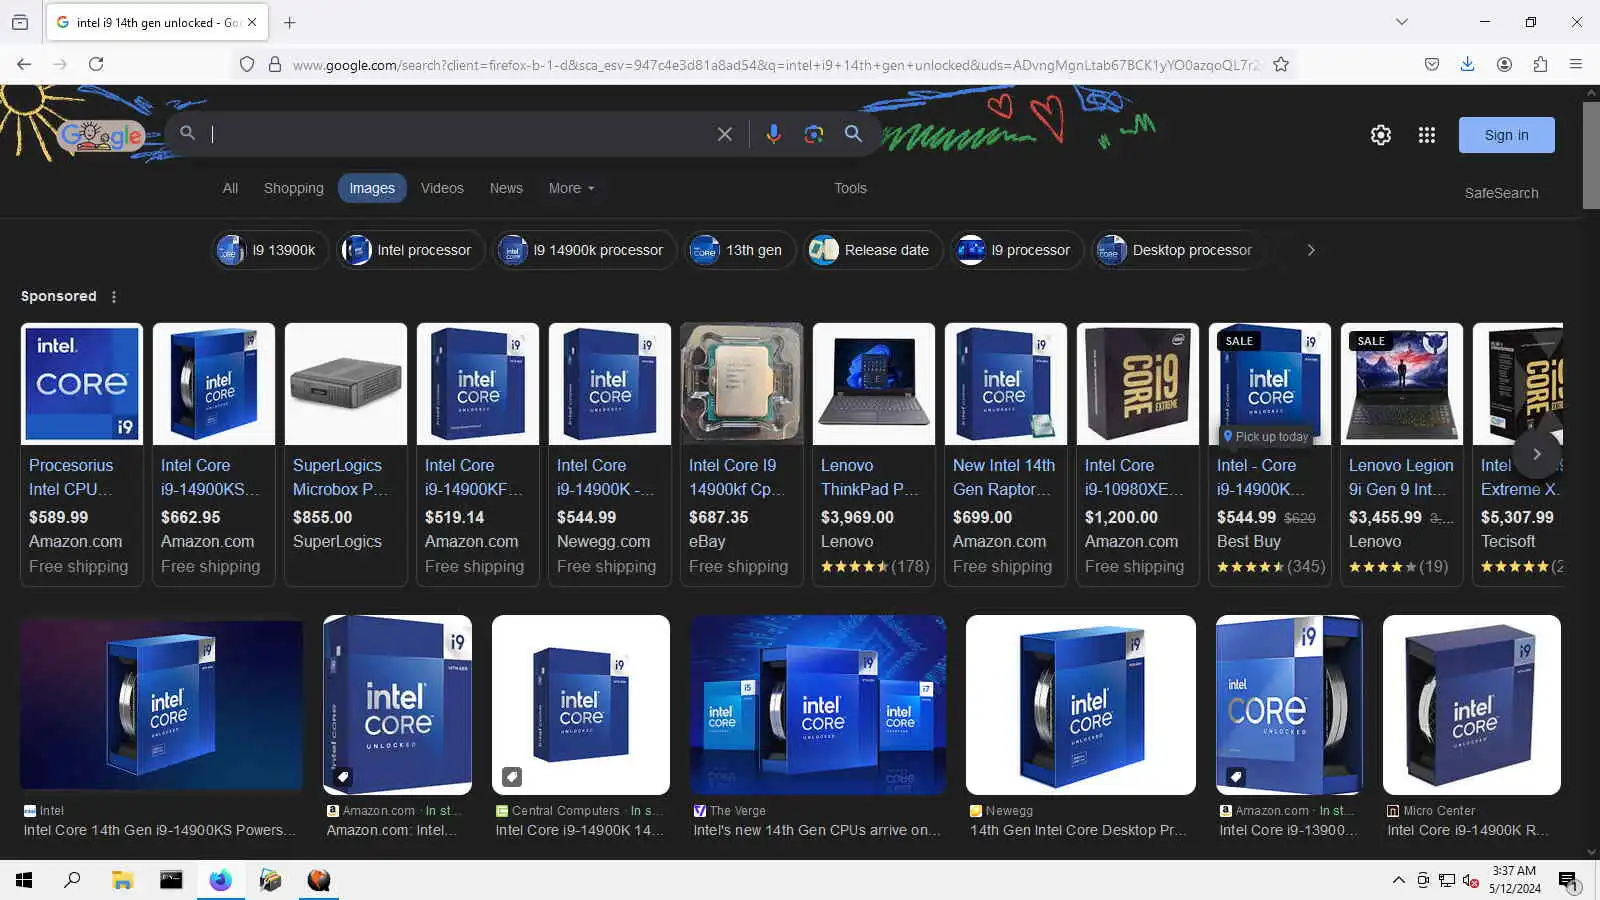1600x900 pixels.
Task: Expand the More search categories dropdown
Action: coord(571,188)
